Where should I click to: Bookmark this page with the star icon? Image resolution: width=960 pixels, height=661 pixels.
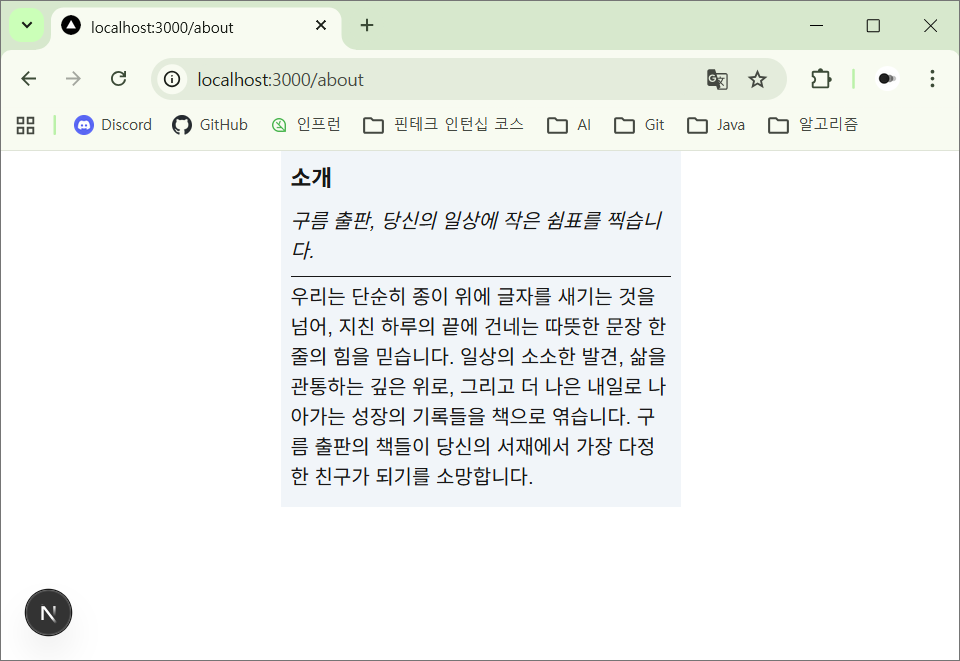(758, 79)
